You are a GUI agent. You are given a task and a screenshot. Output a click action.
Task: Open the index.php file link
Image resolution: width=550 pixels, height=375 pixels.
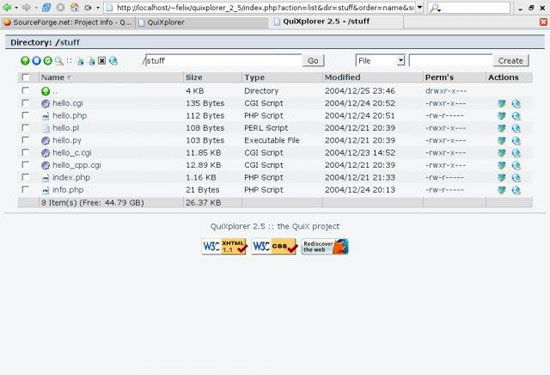pyautogui.click(x=71, y=178)
